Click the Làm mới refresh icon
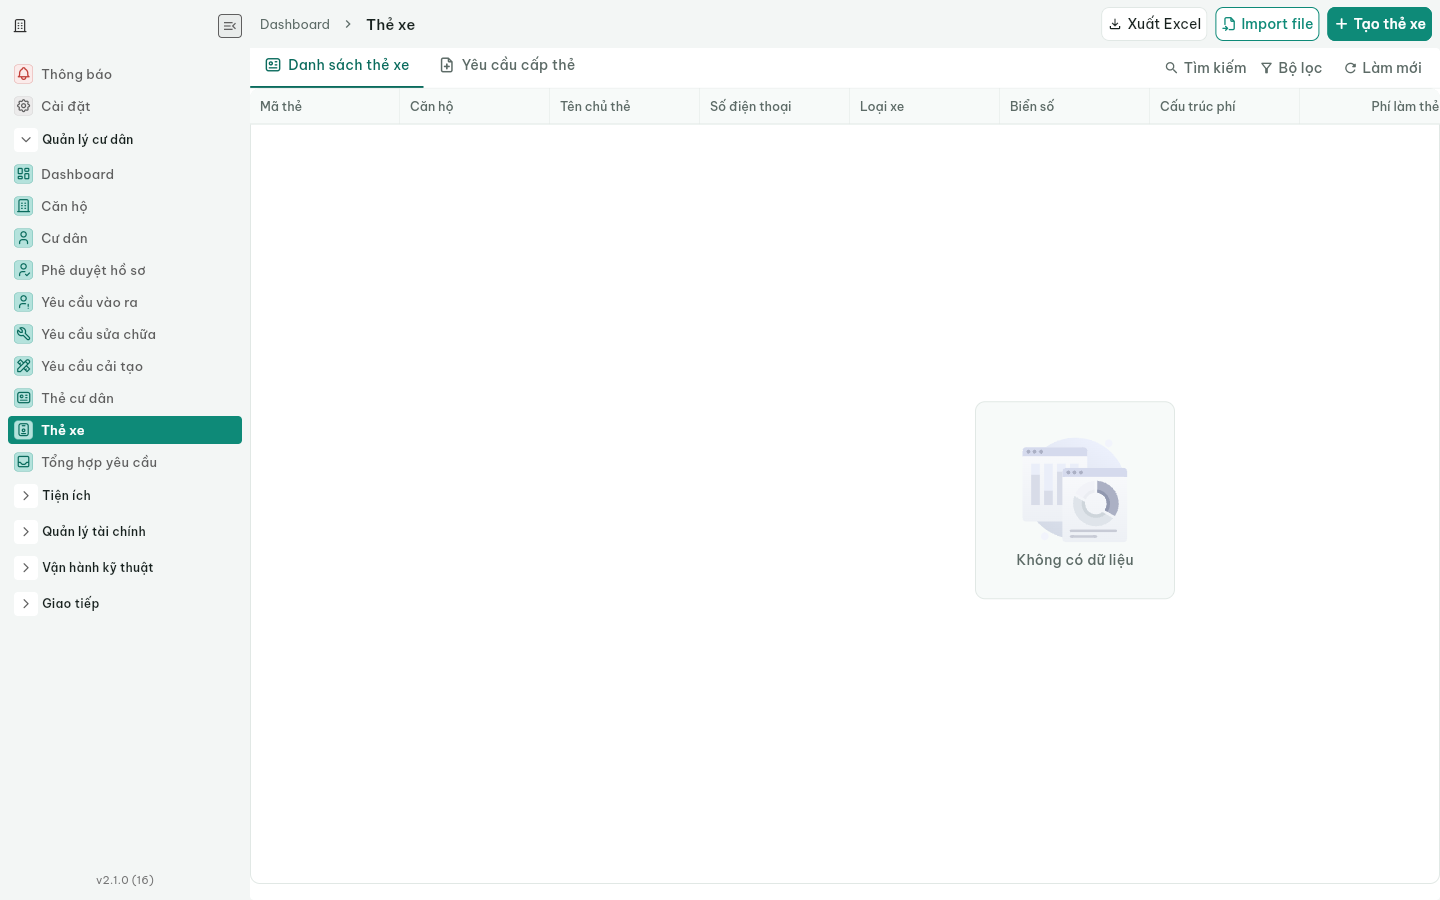The height and width of the screenshot is (900, 1440). (1350, 68)
